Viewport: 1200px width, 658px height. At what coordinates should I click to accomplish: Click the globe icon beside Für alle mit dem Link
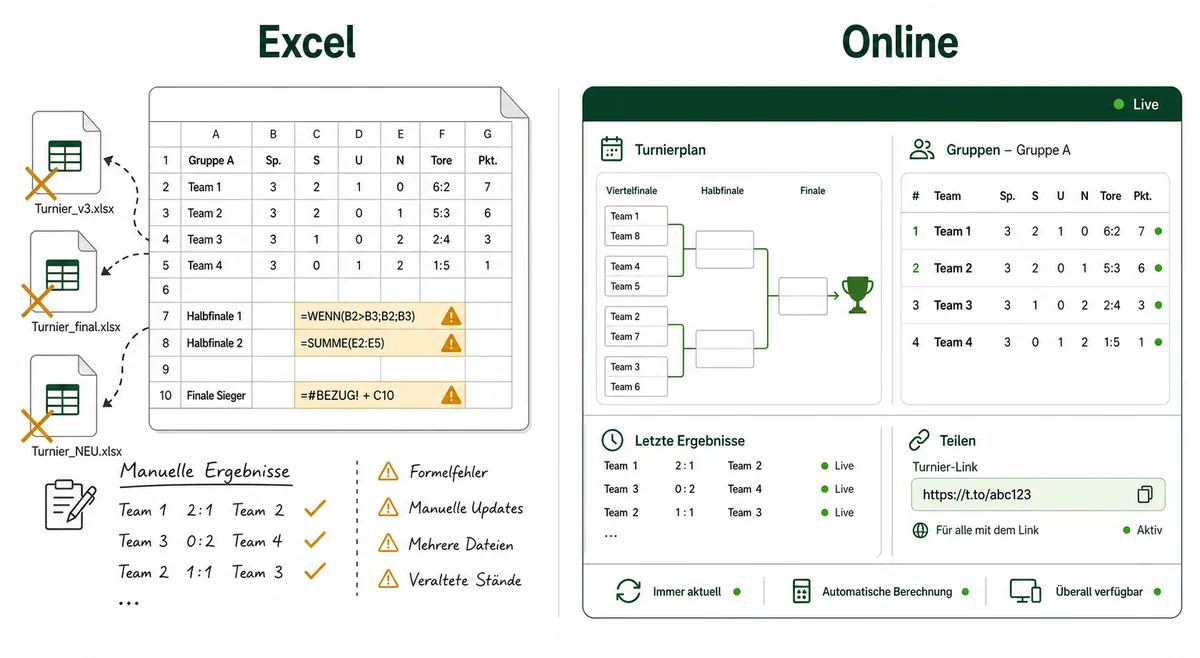[x=921, y=530]
